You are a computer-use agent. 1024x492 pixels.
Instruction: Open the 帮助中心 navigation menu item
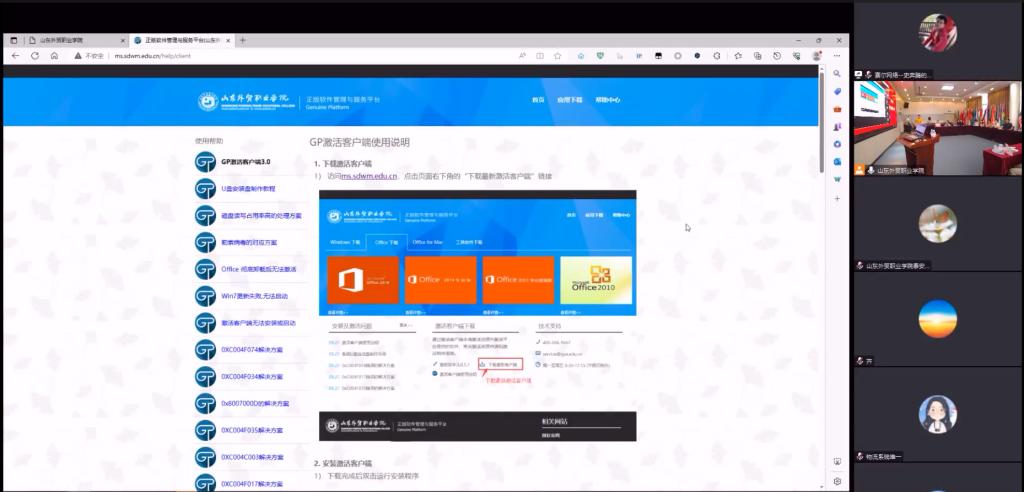[607, 100]
